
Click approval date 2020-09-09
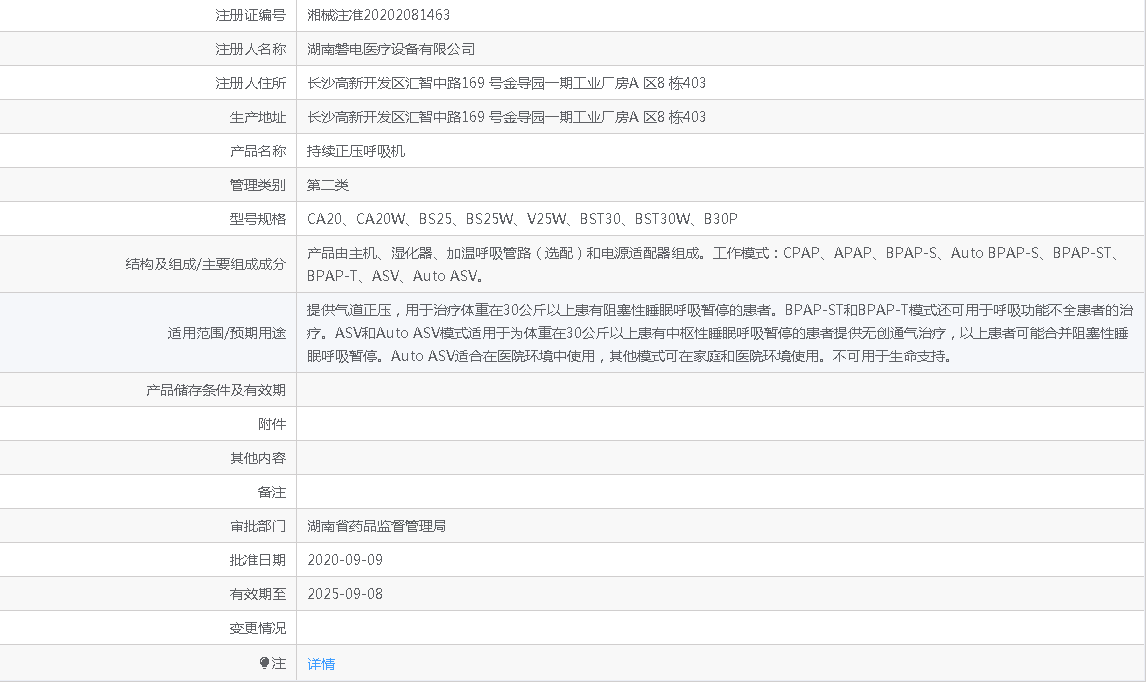[x=345, y=560]
